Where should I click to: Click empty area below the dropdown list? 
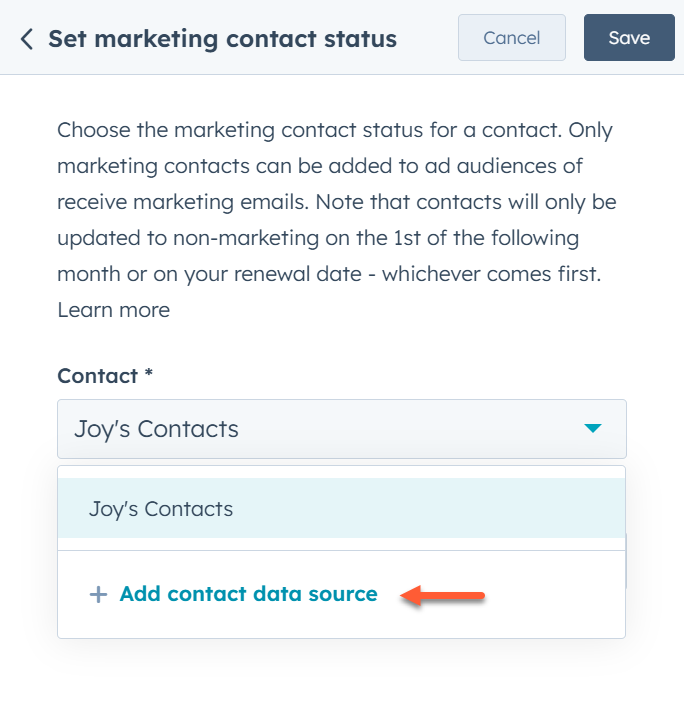341,672
